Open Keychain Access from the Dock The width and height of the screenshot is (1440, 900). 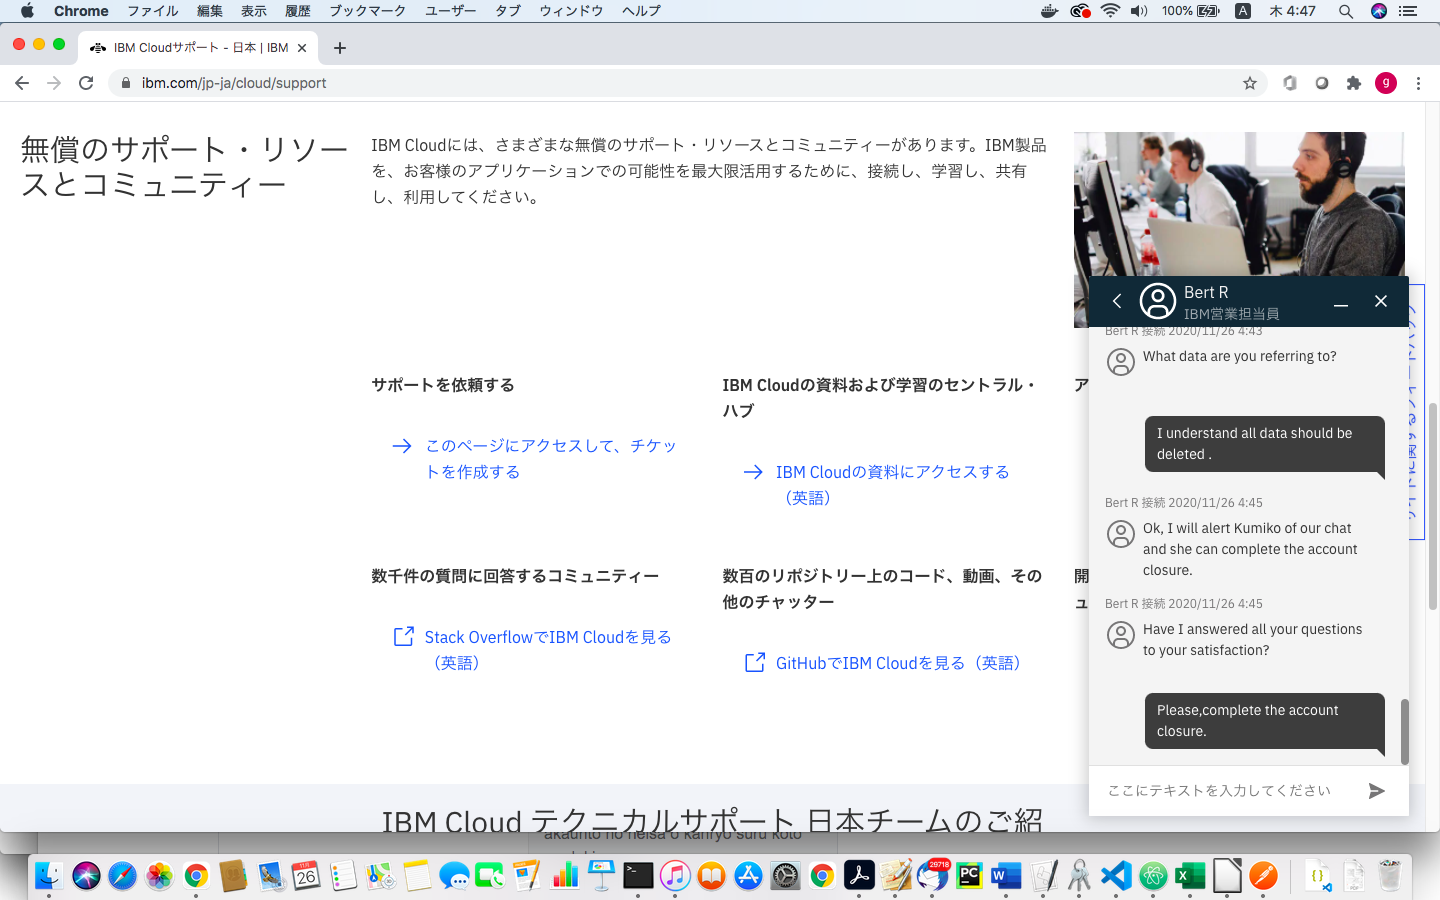tap(1078, 875)
